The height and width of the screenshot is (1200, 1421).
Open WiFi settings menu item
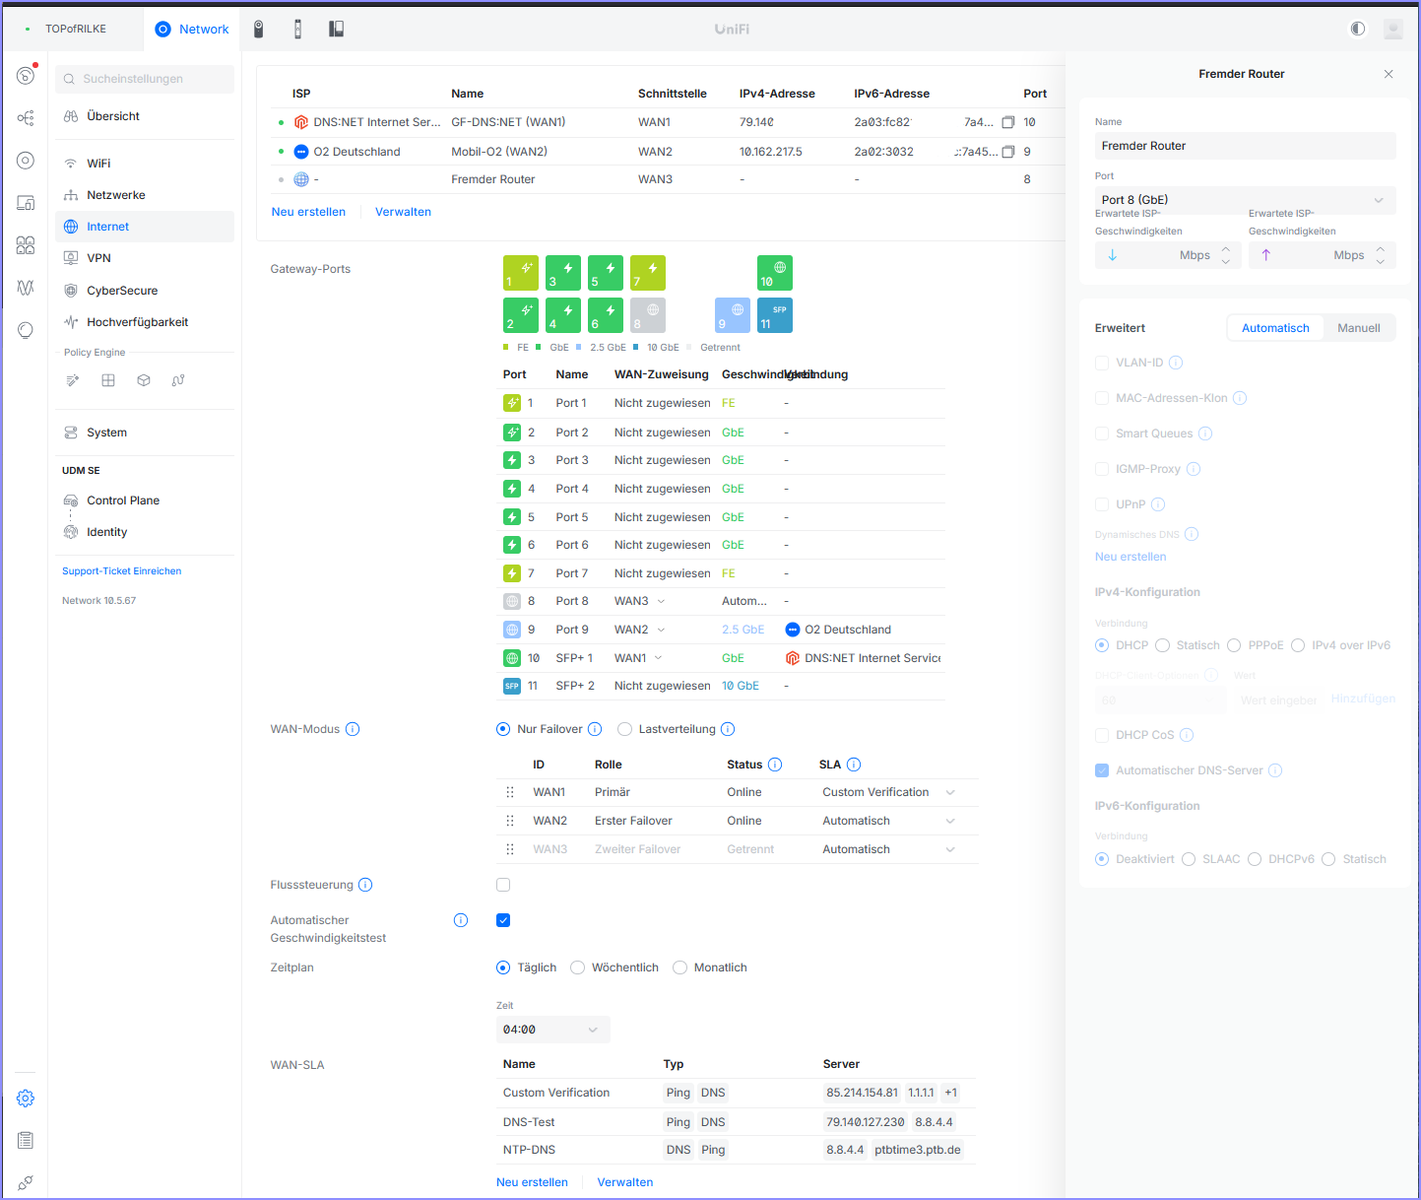144,163
